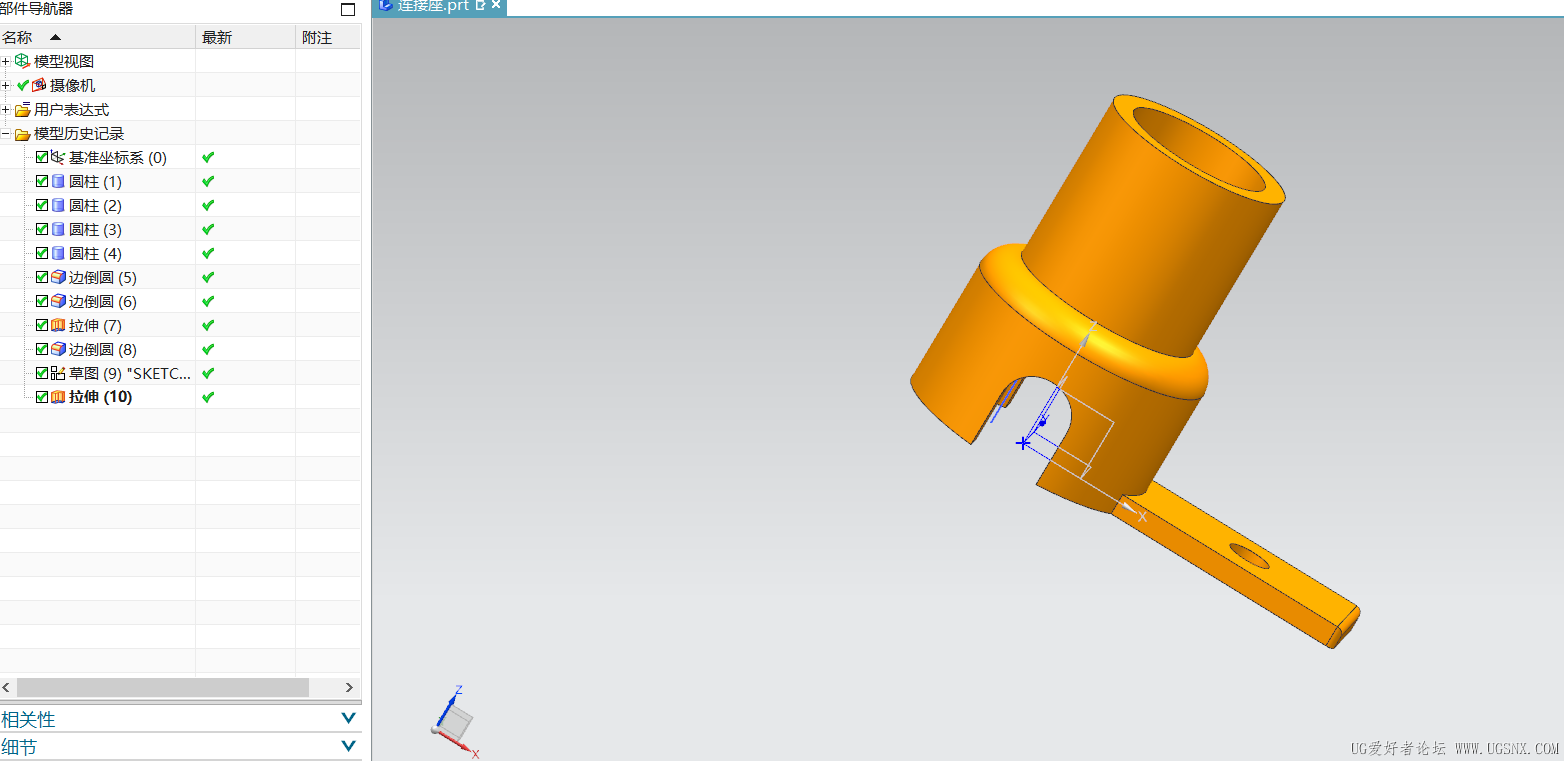
Task: Uncheck the 边倒圆 (8) checkbox
Action: (x=42, y=349)
